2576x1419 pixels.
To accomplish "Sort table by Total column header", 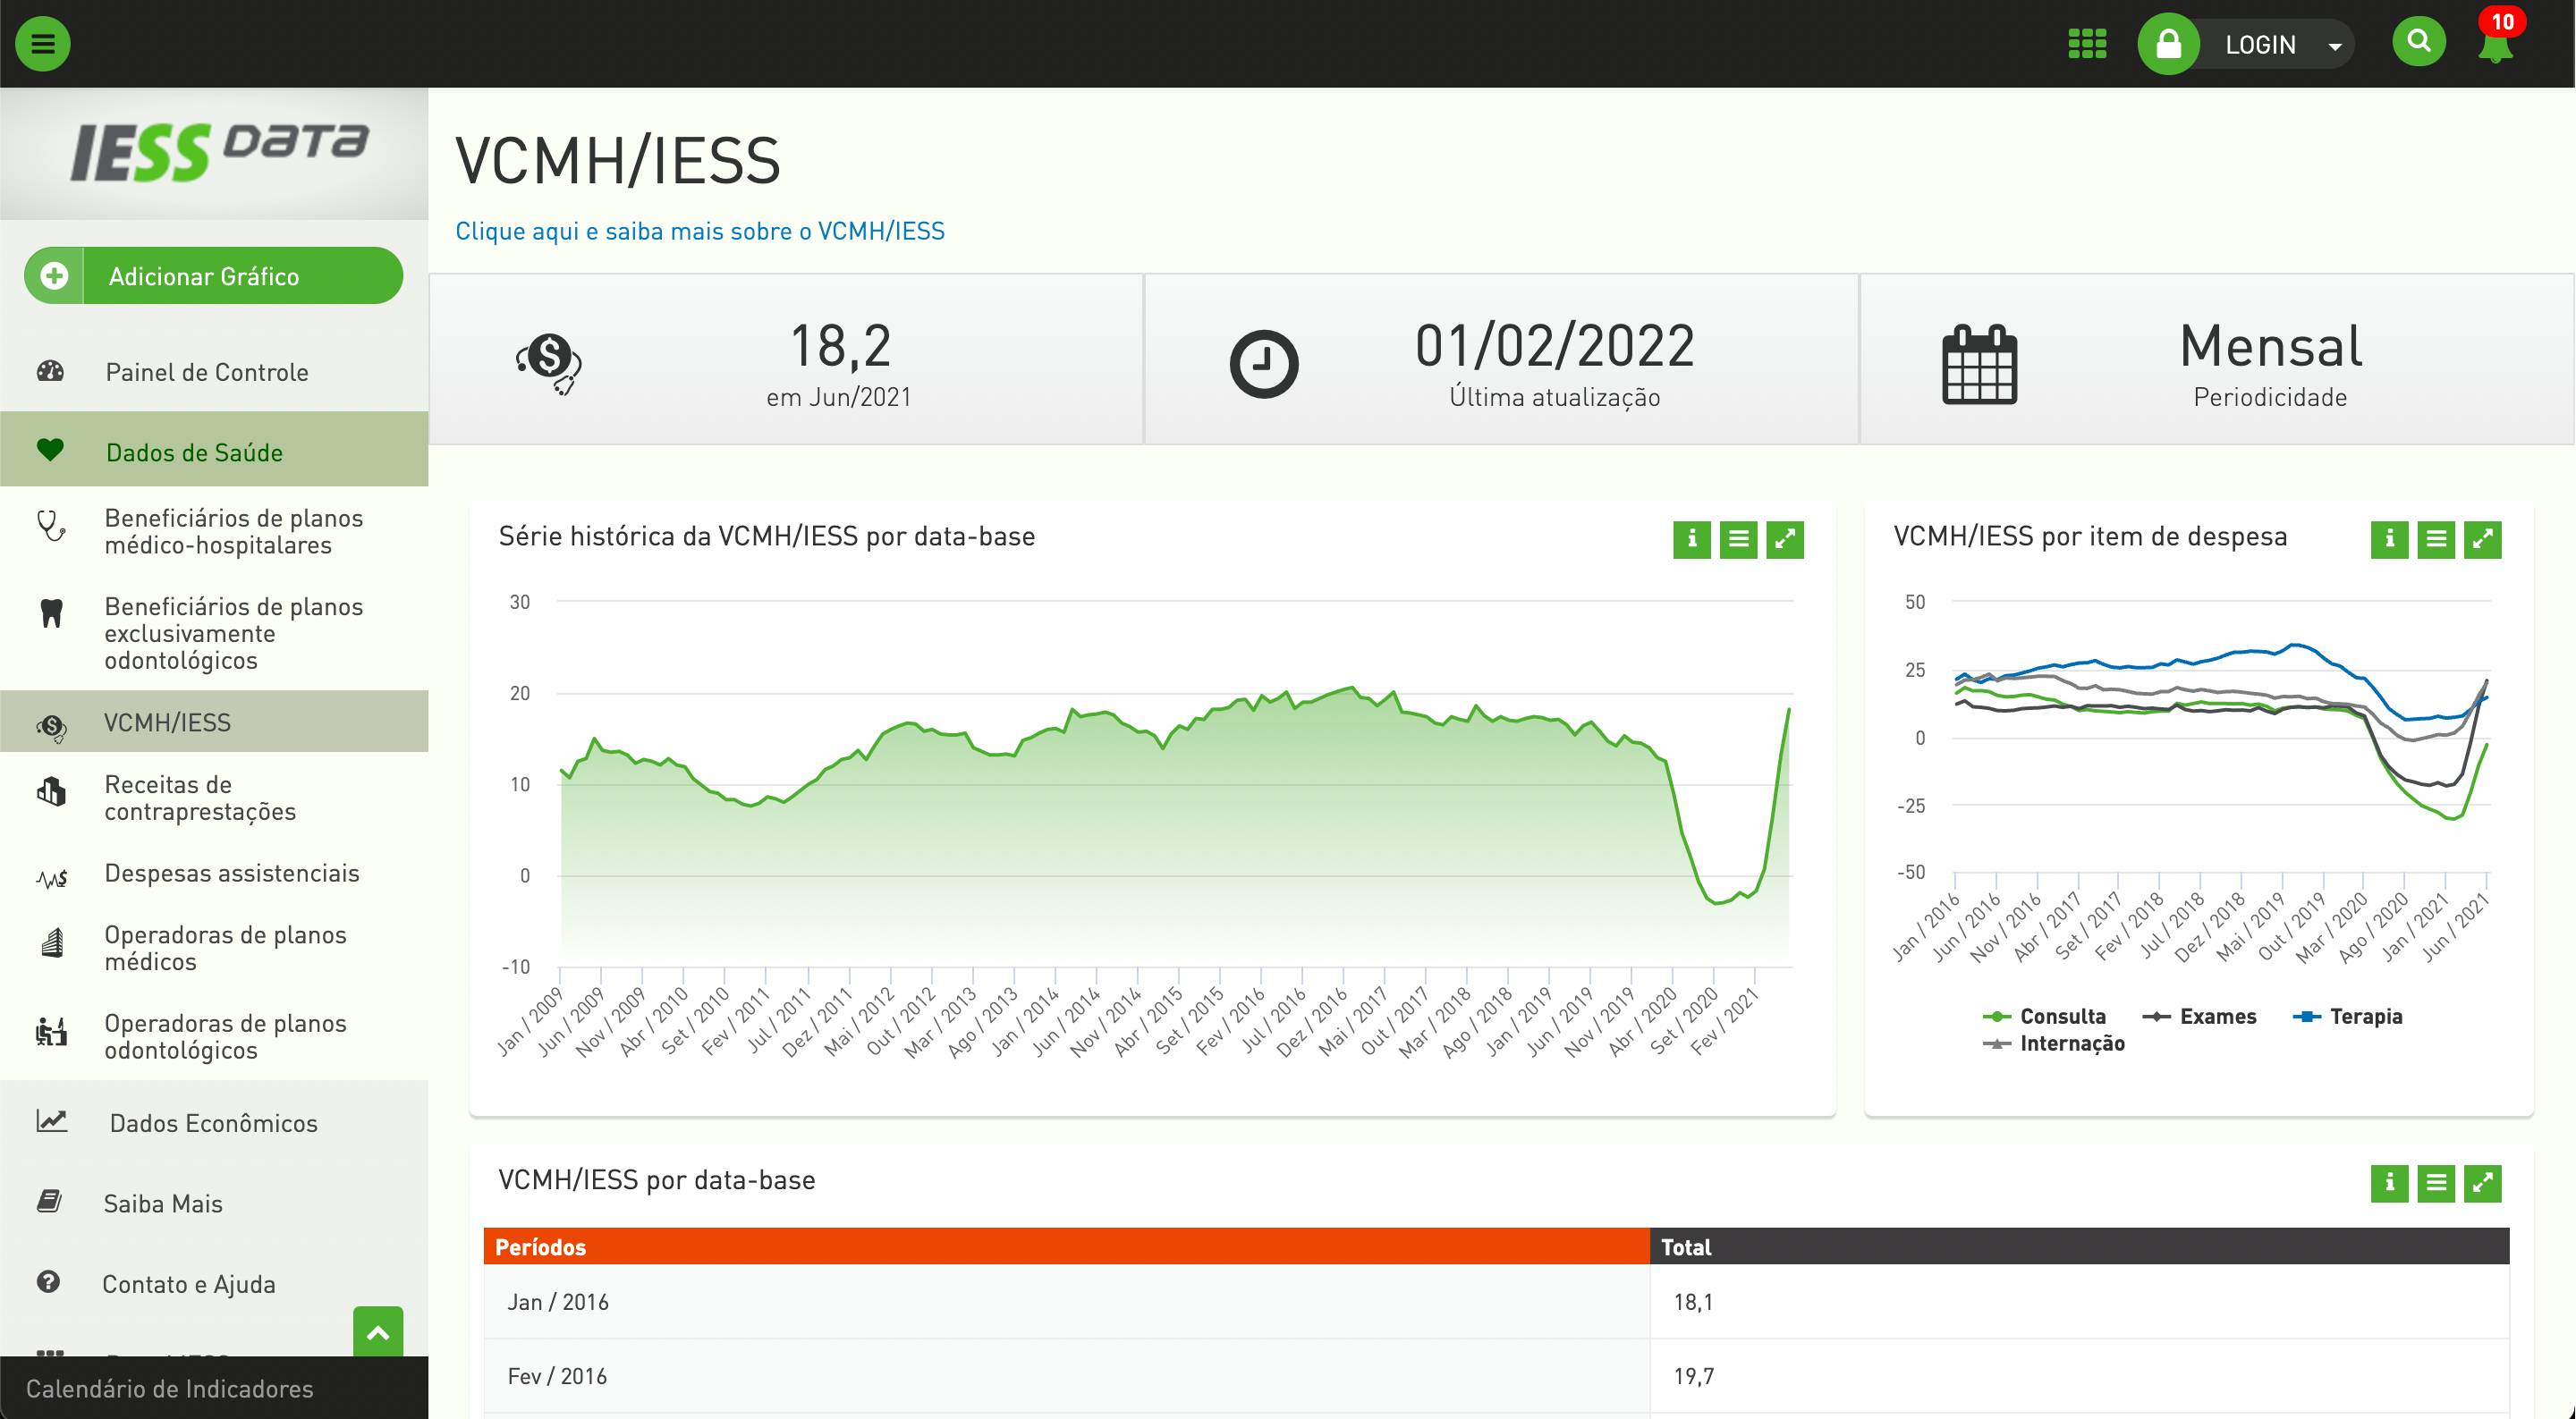I will pyautogui.click(x=2080, y=1246).
